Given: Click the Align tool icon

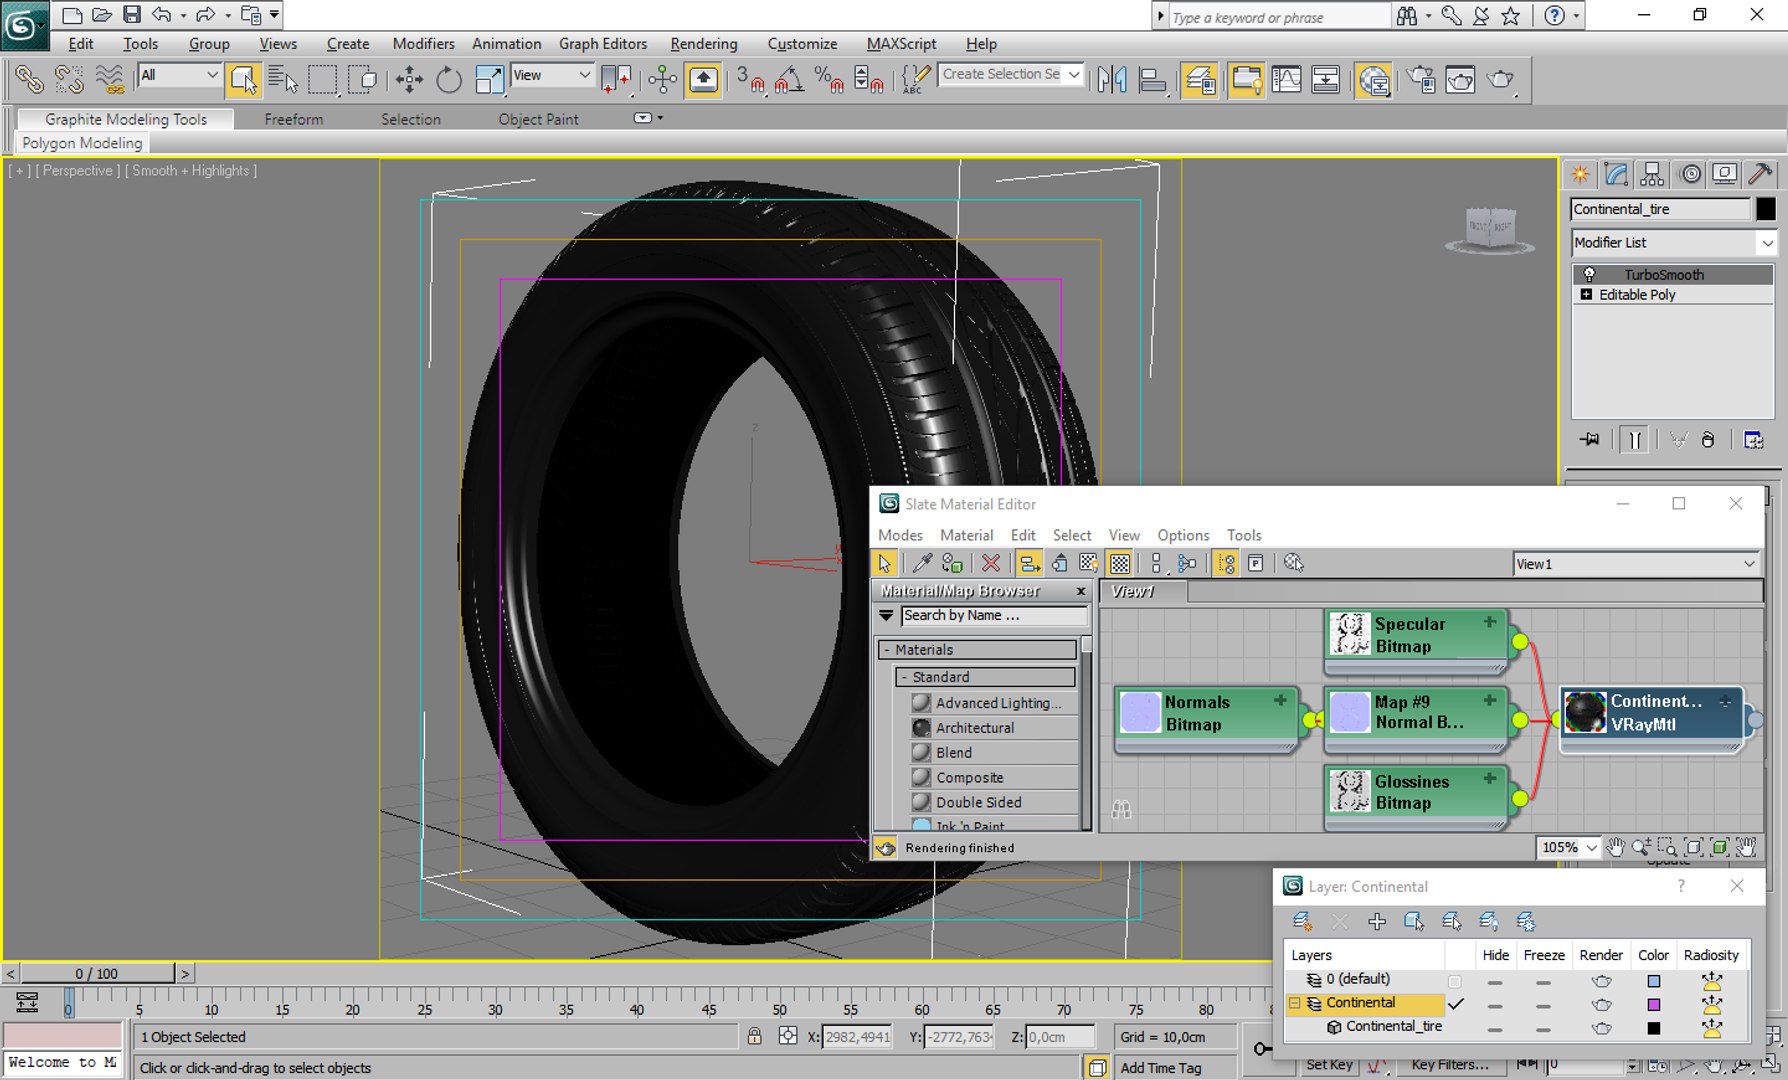Looking at the screenshot, I should click(1152, 79).
